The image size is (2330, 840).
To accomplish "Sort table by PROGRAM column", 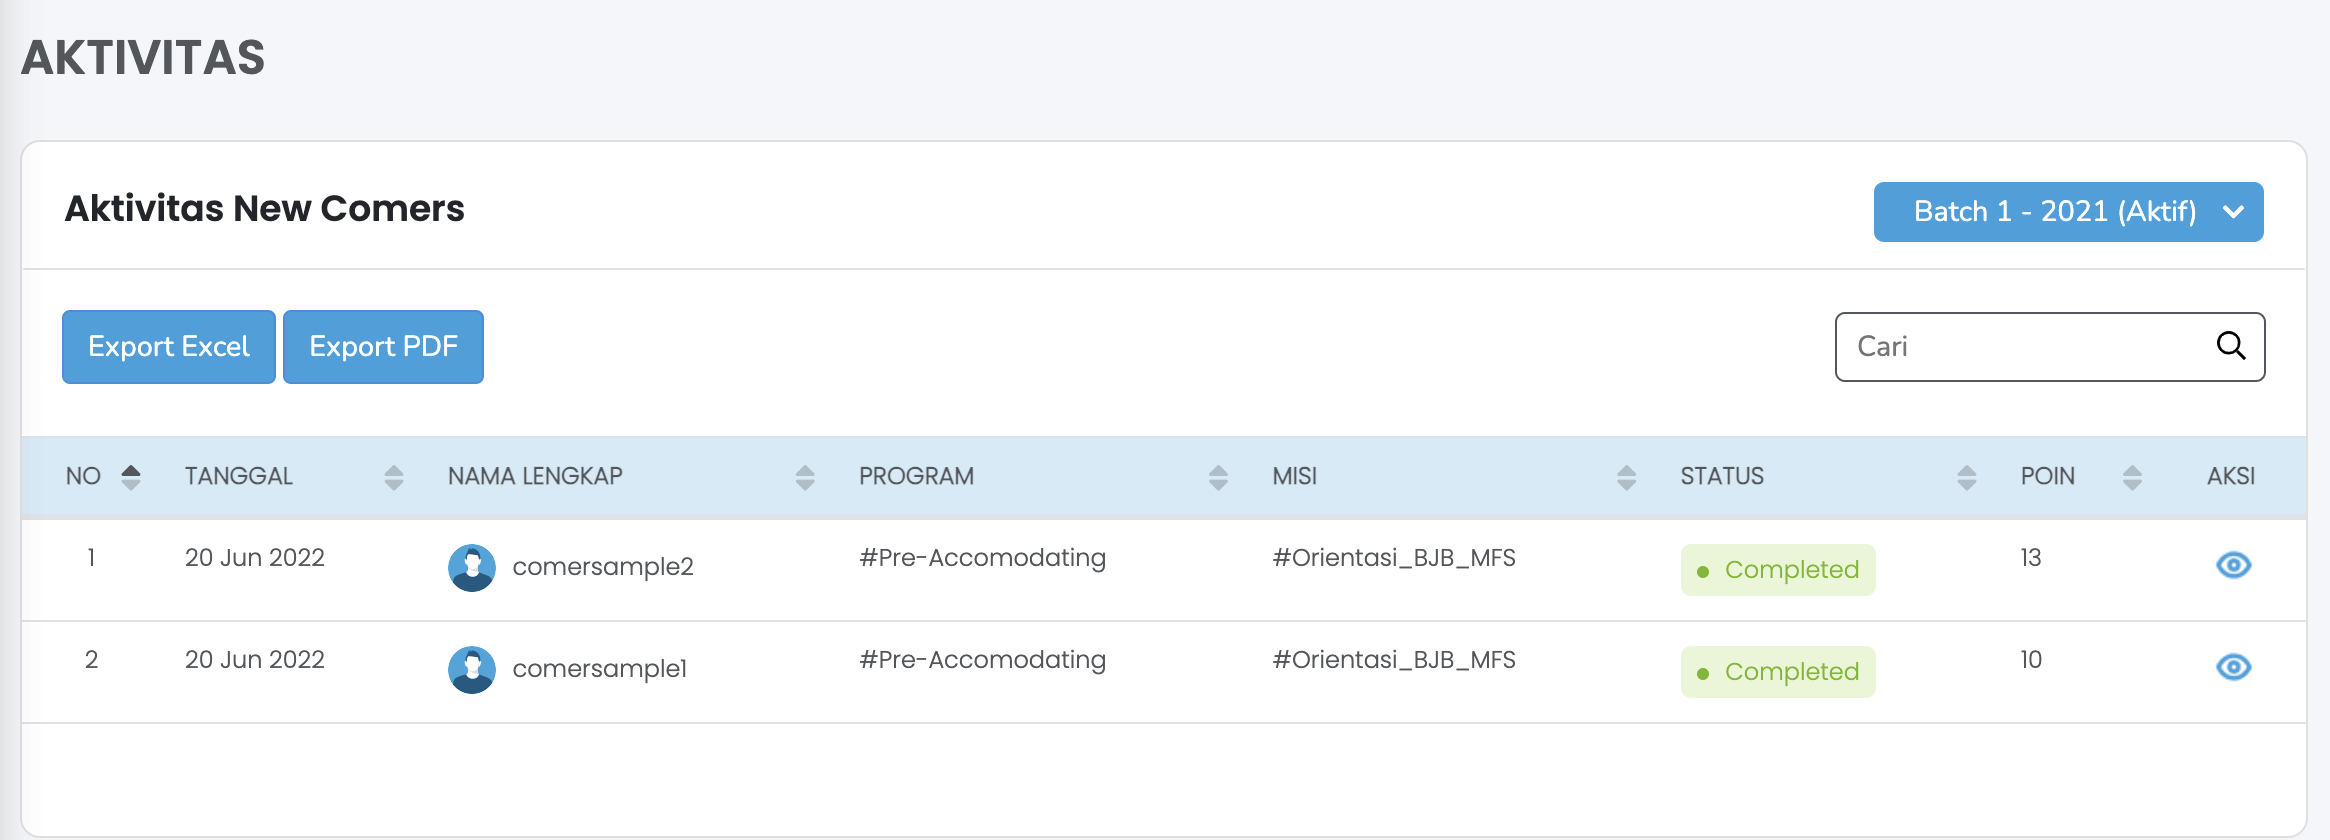I will click(x=1217, y=477).
